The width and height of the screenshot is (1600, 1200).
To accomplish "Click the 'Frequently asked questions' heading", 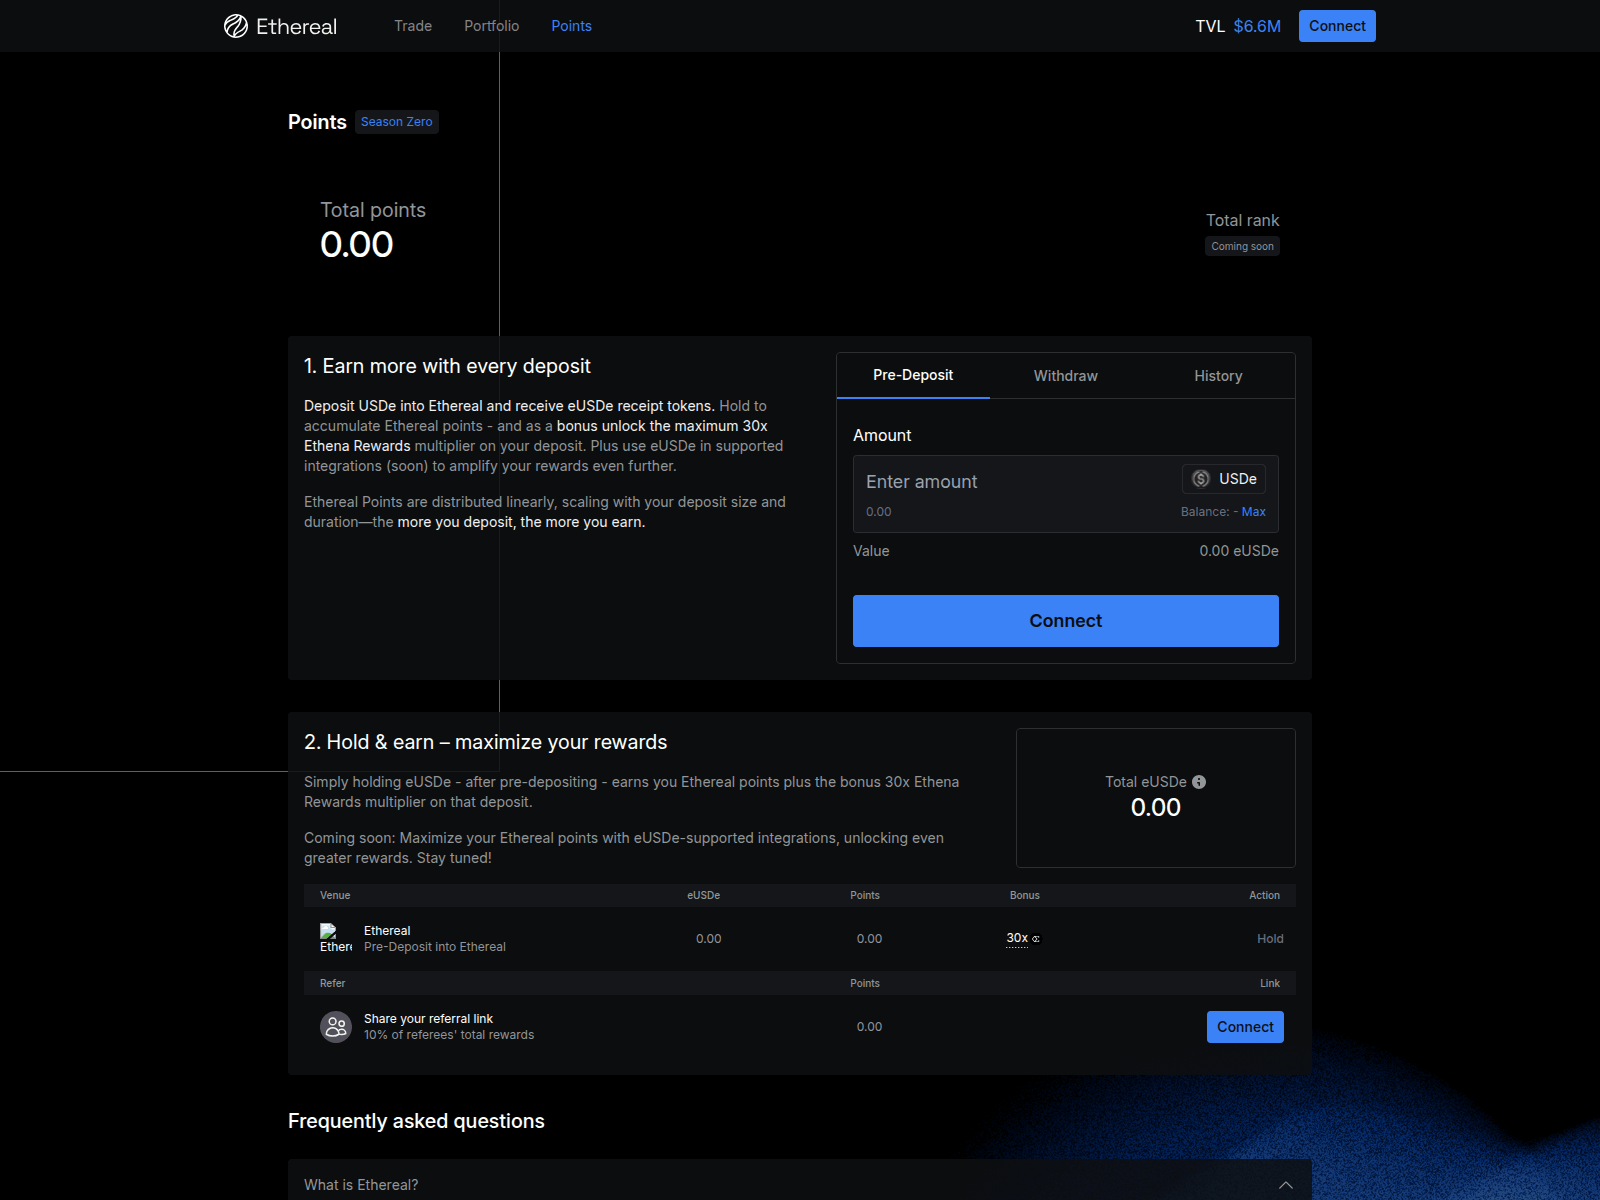I will tap(416, 1121).
